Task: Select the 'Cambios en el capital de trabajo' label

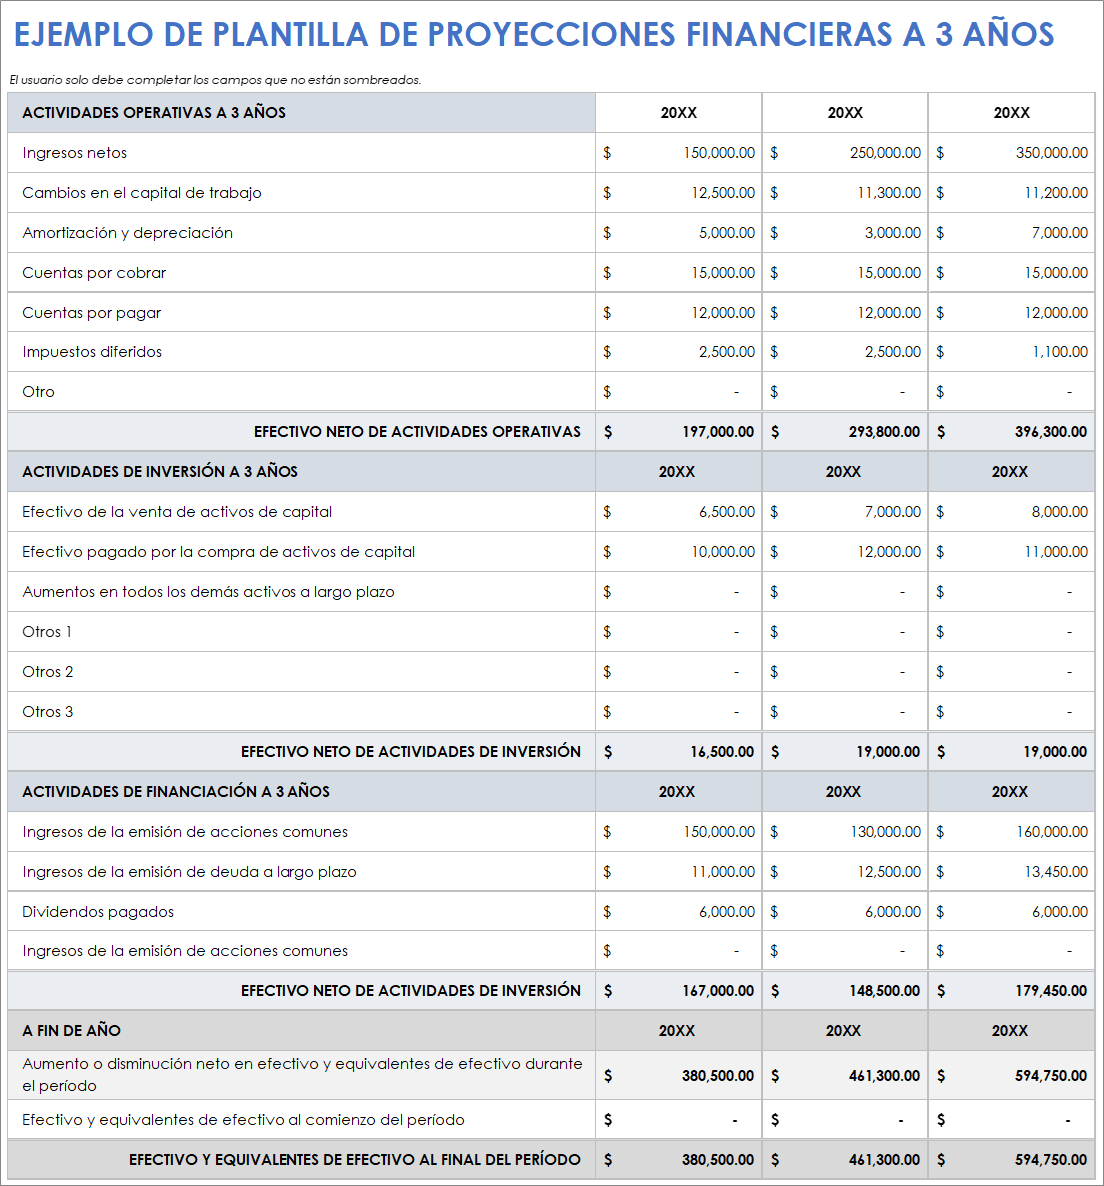Action: 141,192
